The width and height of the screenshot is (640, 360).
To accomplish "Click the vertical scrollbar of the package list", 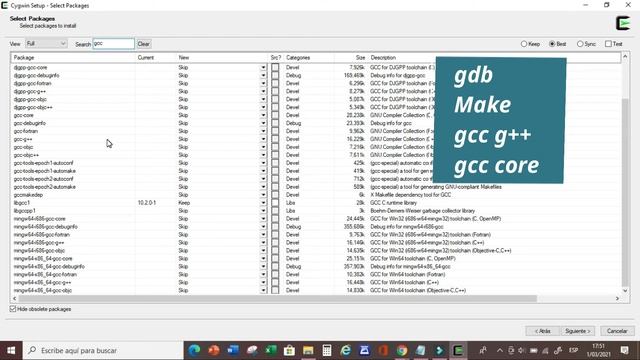I will click(625, 192).
